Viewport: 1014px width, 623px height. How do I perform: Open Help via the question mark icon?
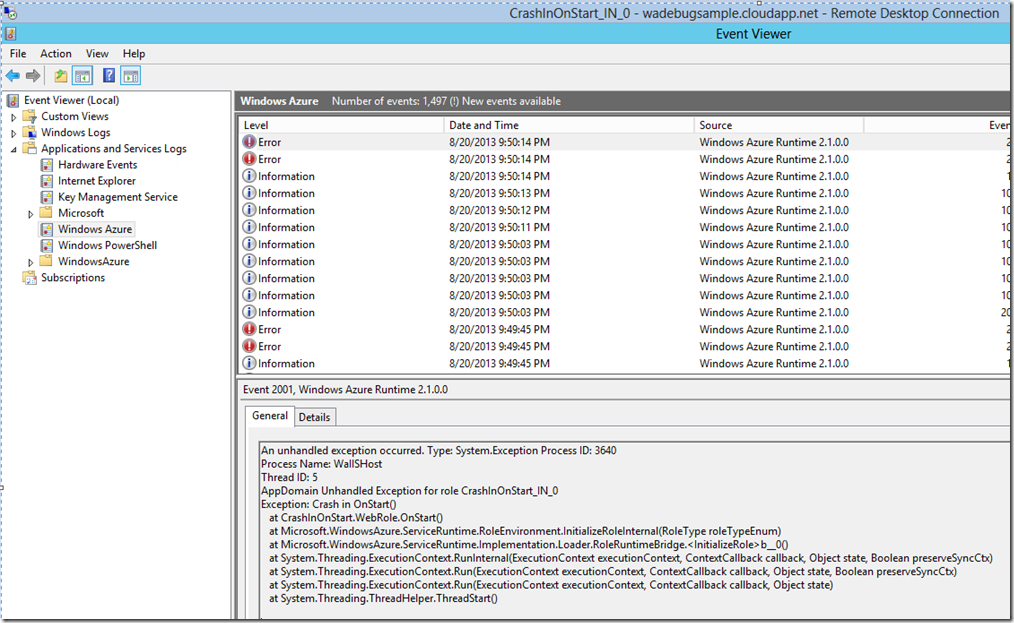[x=109, y=76]
